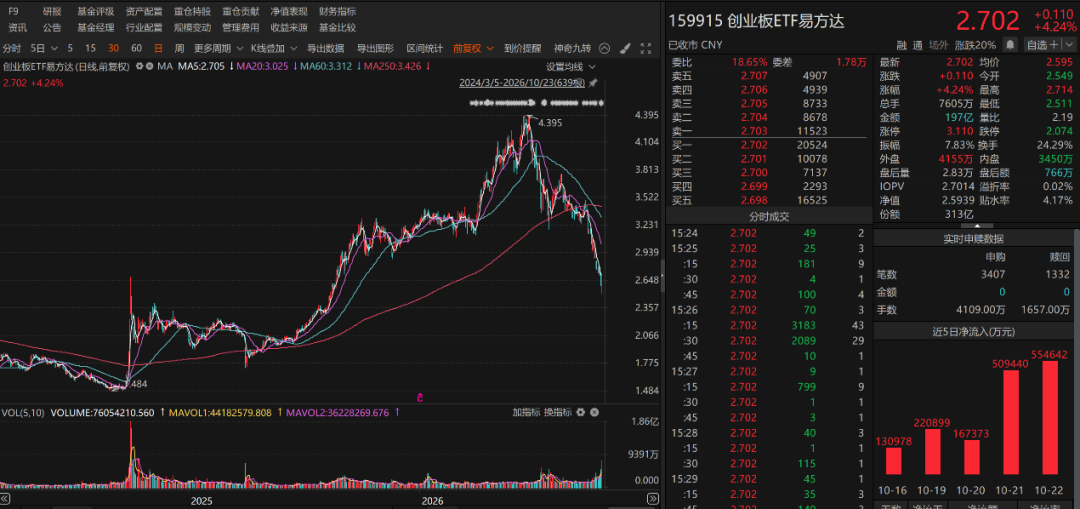Jump to earliest chart data with left double-arrow
The image size is (1080, 509).
6,499
